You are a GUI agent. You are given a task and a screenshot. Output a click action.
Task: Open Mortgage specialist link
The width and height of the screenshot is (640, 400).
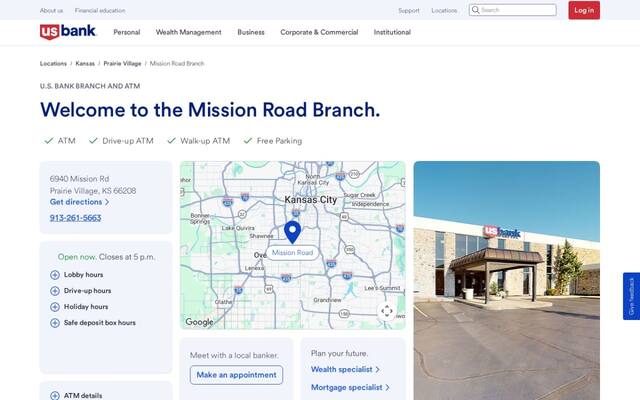[350, 387]
